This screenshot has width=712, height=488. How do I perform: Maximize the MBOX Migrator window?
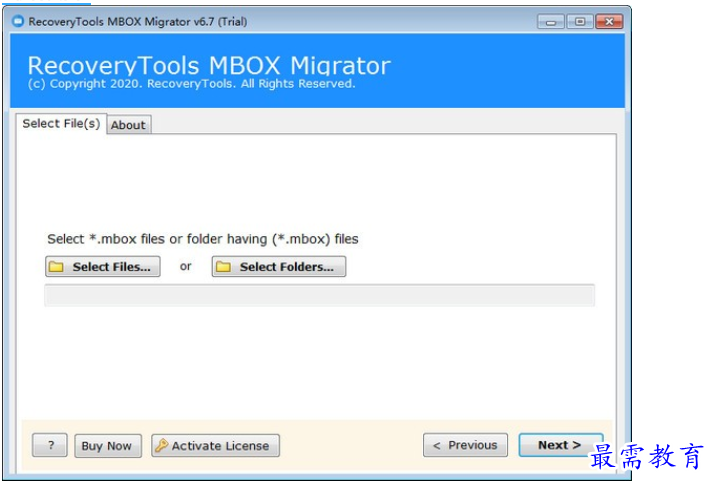pyautogui.click(x=580, y=21)
